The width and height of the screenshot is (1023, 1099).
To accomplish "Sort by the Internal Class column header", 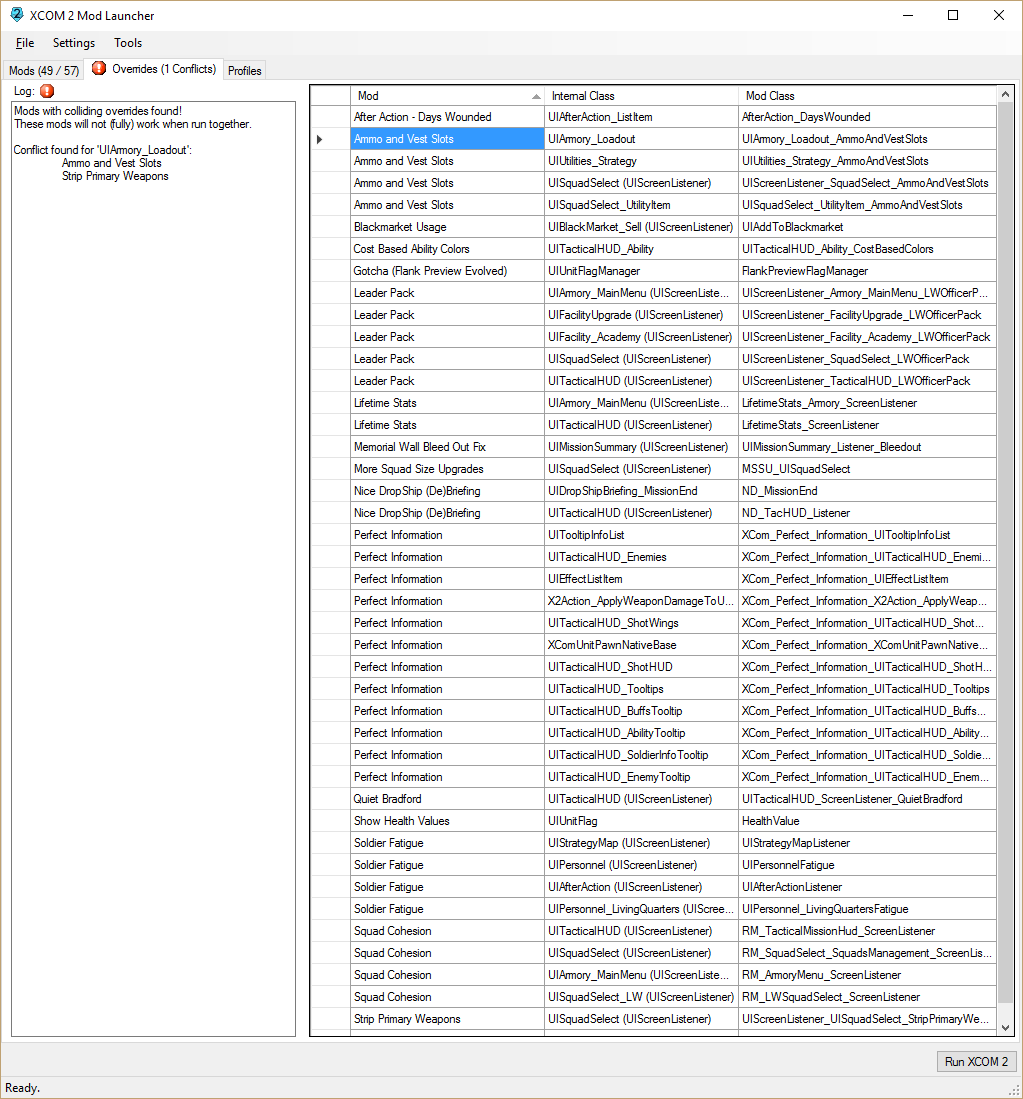I will tap(641, 96).
